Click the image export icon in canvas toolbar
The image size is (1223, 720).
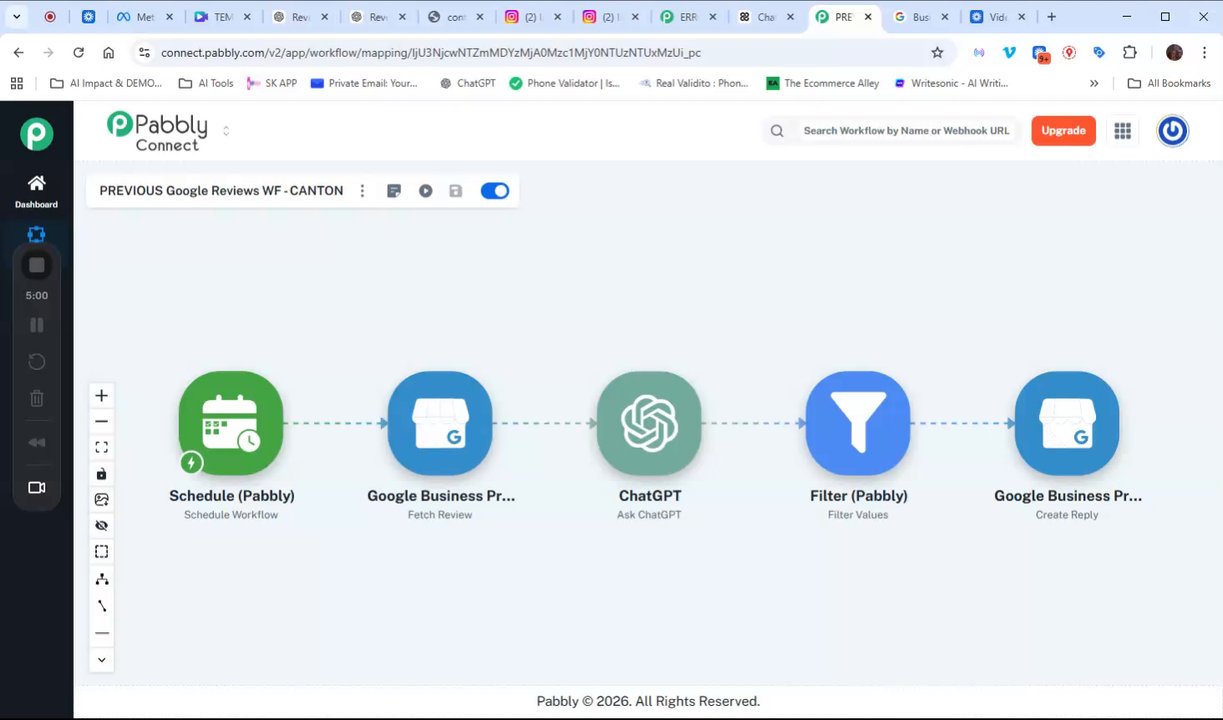101,499
